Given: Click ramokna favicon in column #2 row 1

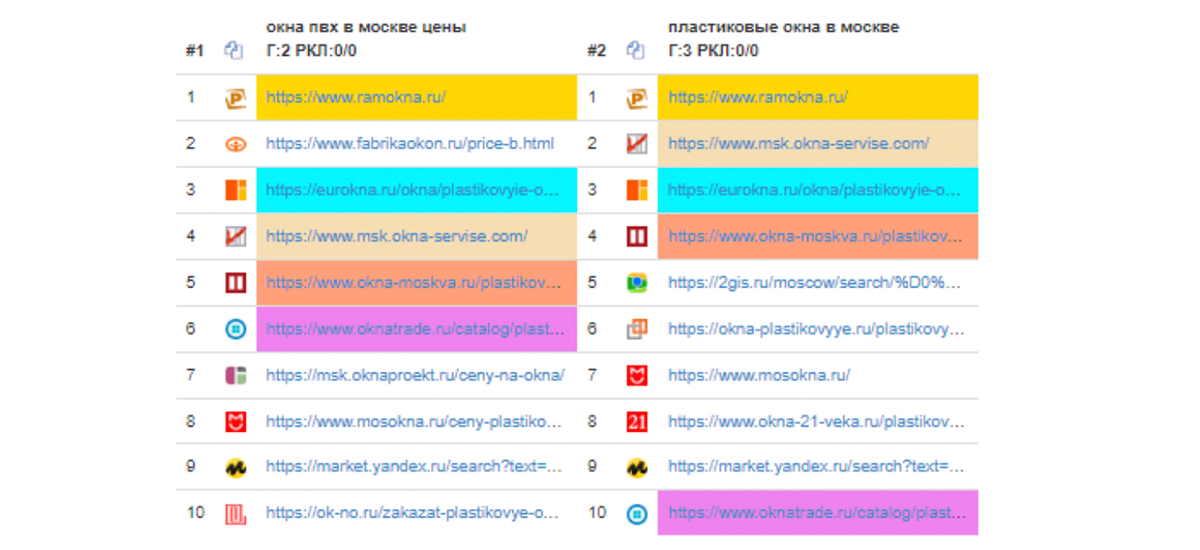Looking at the screenshot, I should (x=637, y=98).
